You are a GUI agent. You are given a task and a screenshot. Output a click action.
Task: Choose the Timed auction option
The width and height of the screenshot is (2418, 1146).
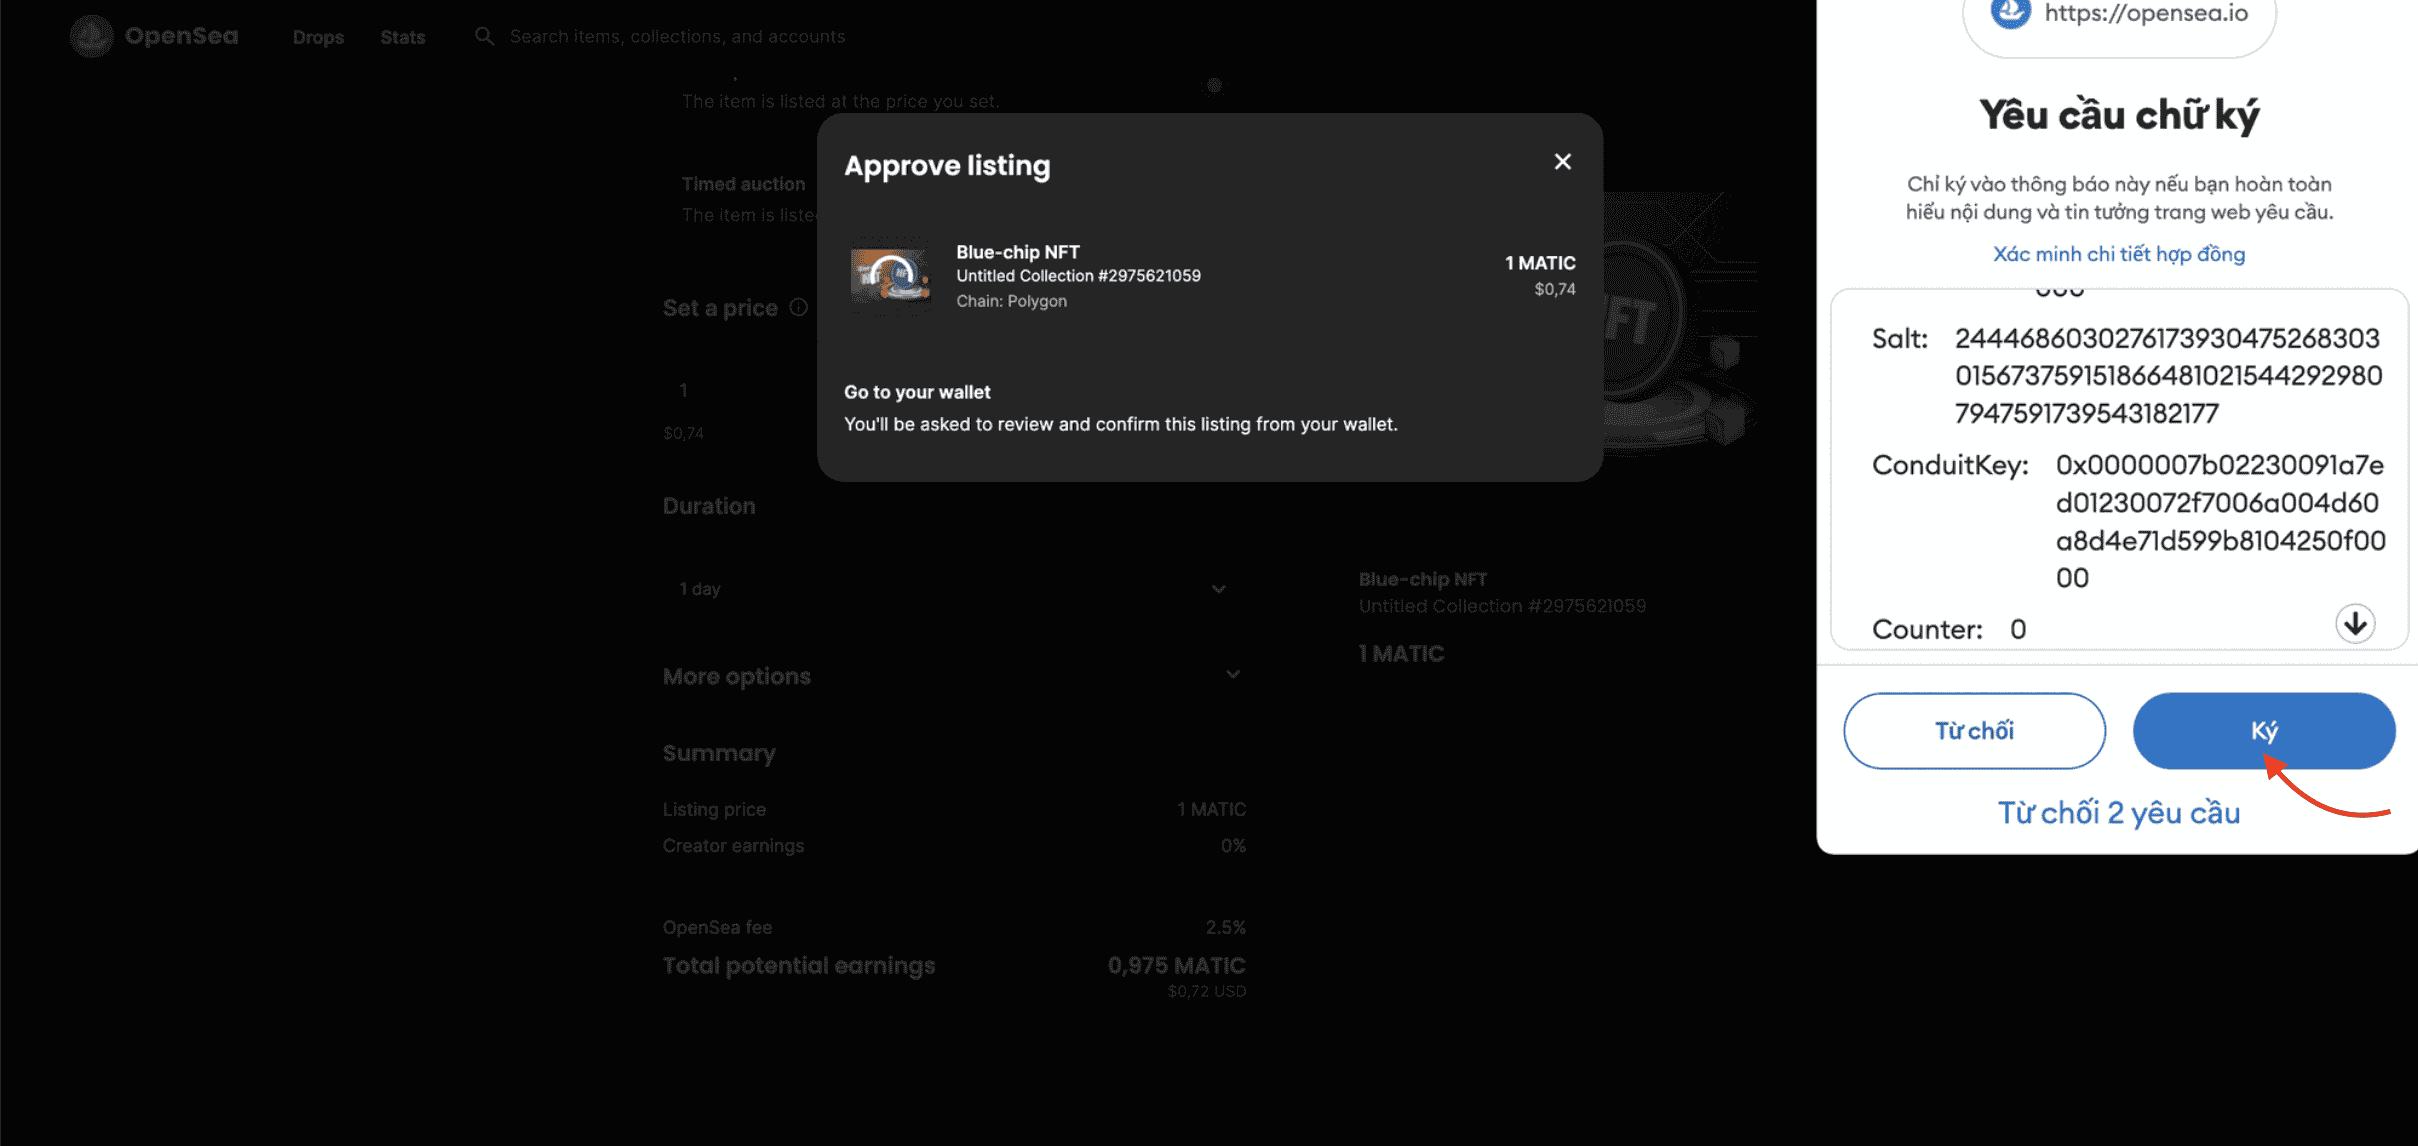point(743,184)
